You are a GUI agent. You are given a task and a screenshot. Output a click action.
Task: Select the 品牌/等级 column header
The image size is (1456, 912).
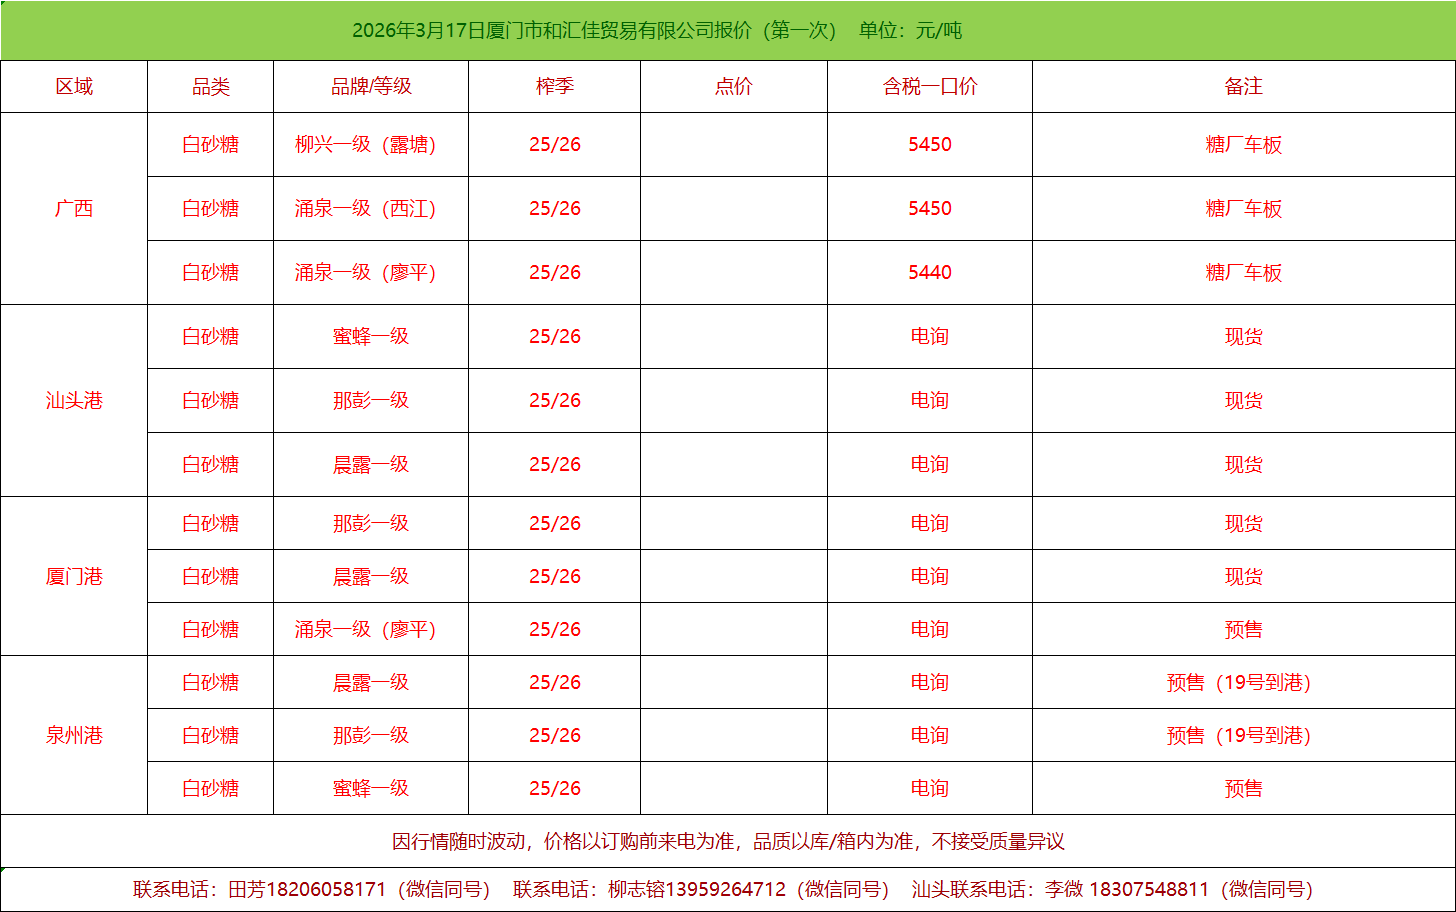pos(371,87)
